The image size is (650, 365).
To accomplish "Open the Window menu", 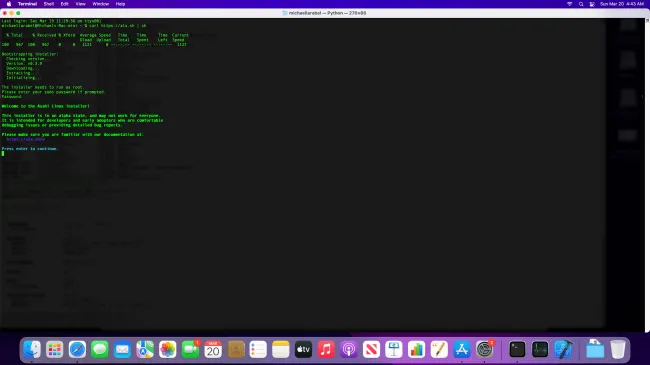I will click(x=100, y=4).
